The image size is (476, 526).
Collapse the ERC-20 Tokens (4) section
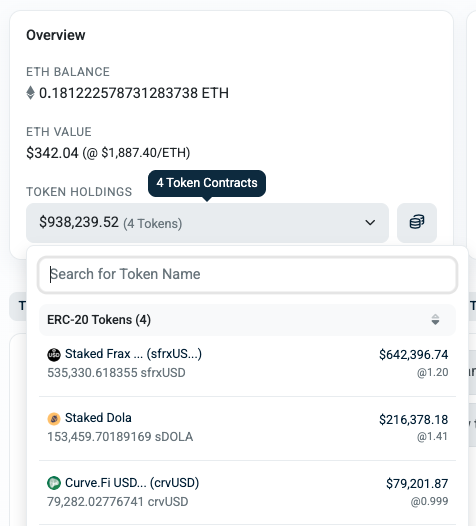(x=247, y=320)
